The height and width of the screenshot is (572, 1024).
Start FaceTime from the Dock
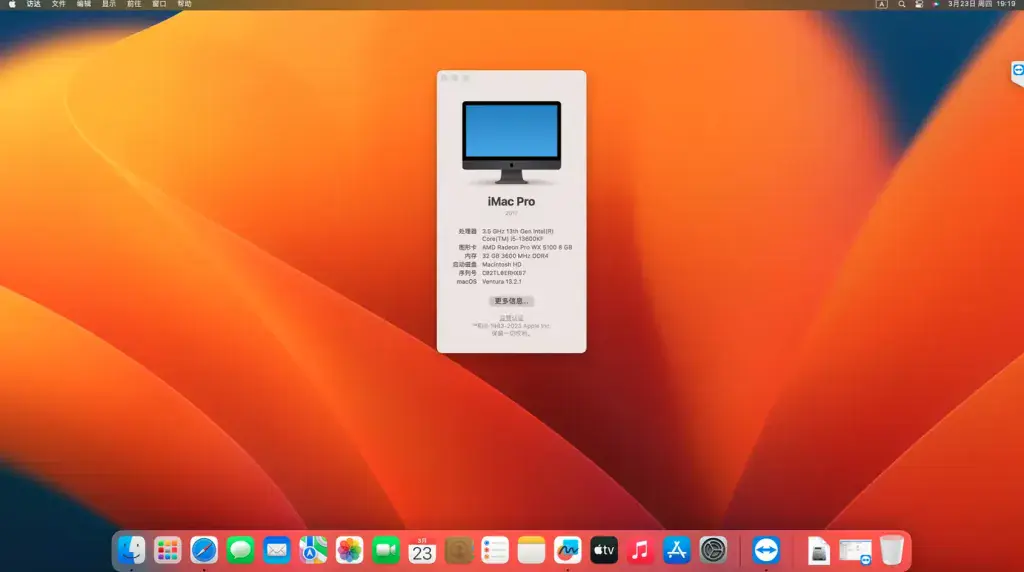pyautogui.click(x=386, y=550)
